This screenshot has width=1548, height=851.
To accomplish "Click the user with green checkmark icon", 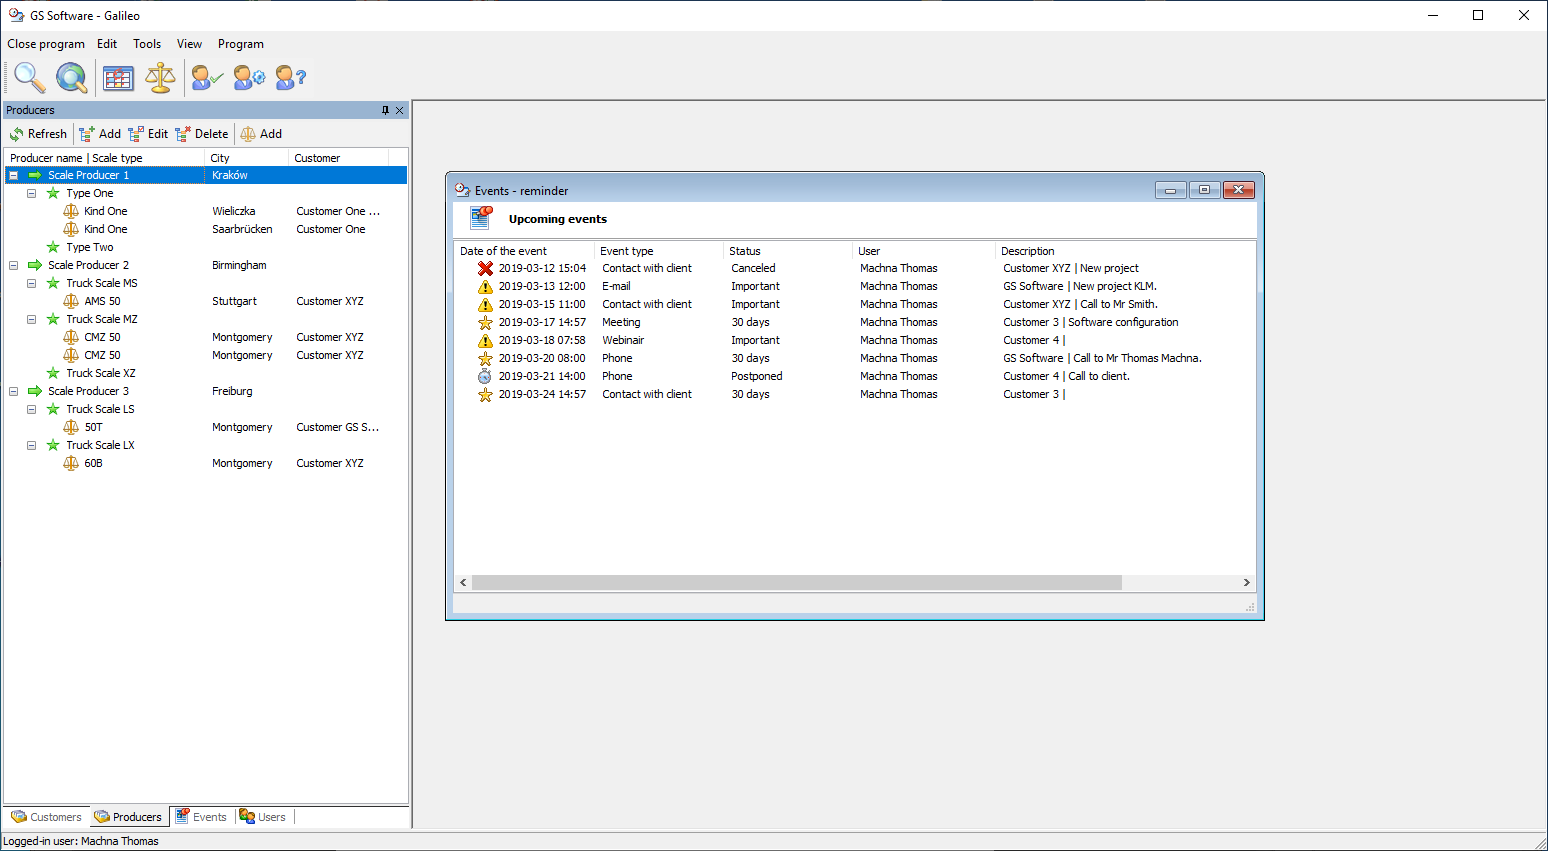I will point(207,78).
